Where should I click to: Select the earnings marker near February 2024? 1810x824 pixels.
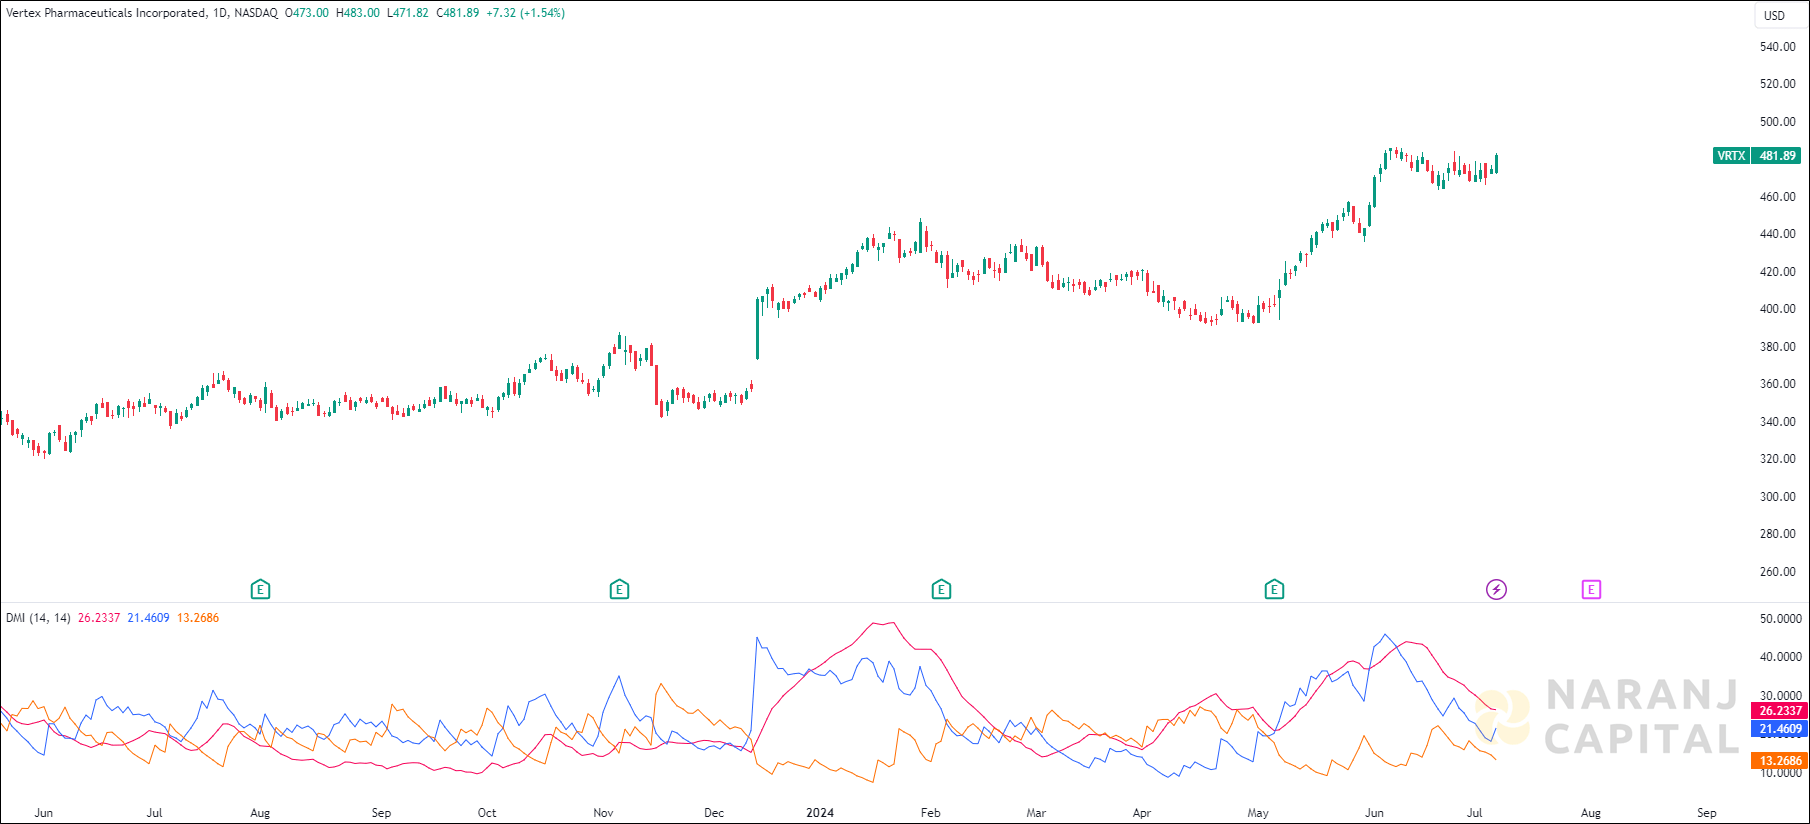point(941,590)
